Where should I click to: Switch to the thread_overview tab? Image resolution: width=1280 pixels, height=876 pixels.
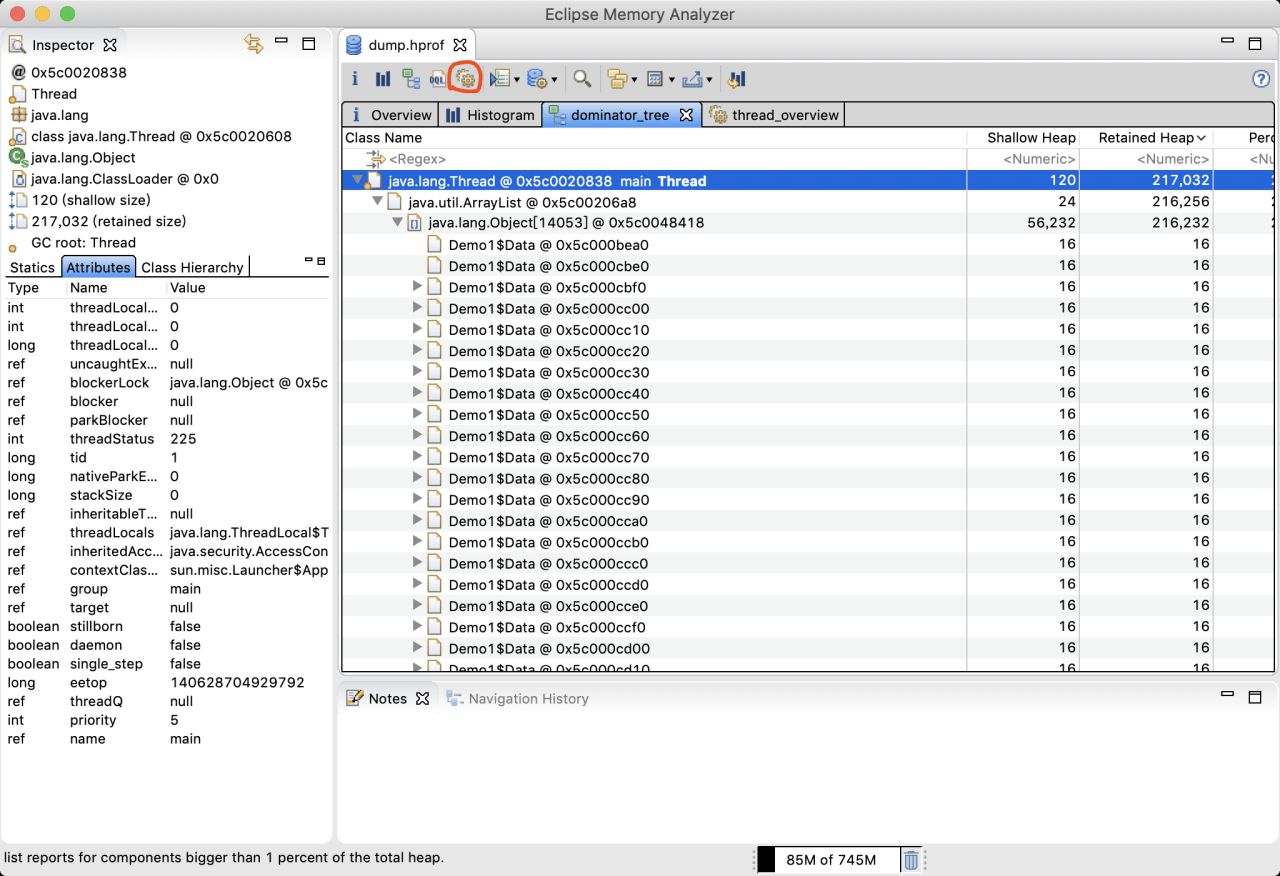click(x=773, y=115)
